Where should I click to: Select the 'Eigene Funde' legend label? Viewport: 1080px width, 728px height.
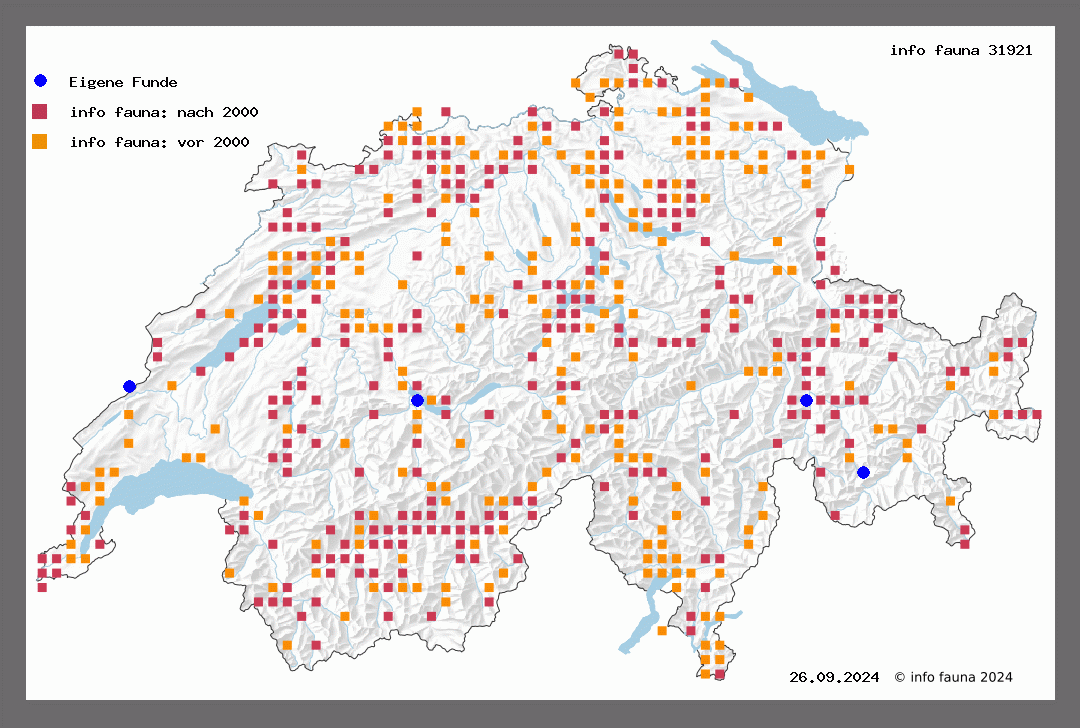tap(123, 82)
